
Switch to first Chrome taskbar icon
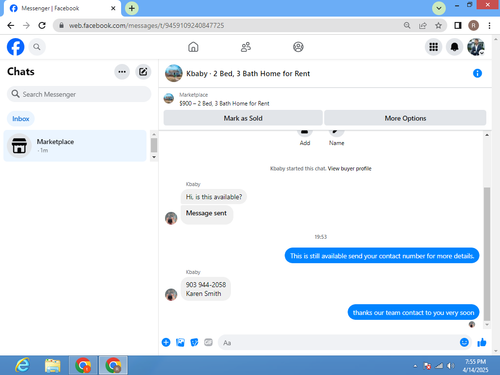point(83,365)
